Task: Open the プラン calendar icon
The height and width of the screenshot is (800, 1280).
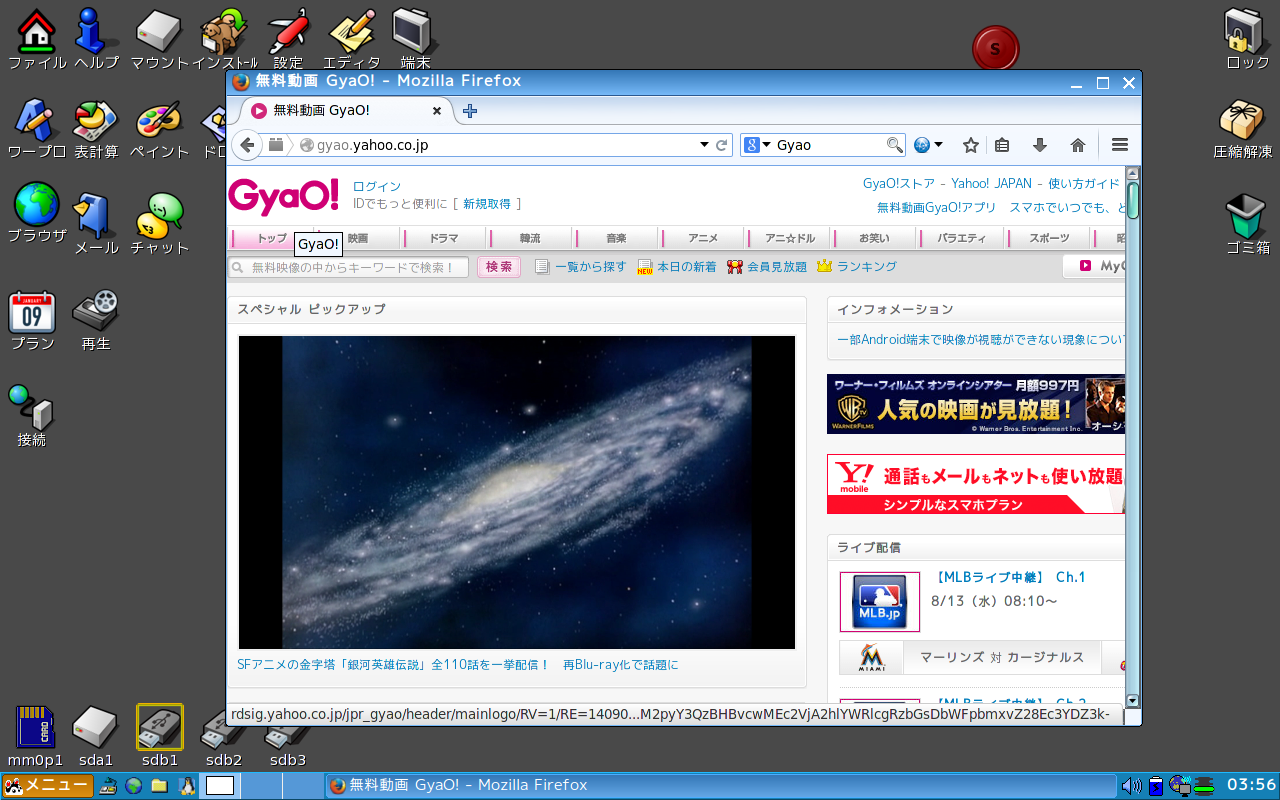Action: [x=32, y=320]
